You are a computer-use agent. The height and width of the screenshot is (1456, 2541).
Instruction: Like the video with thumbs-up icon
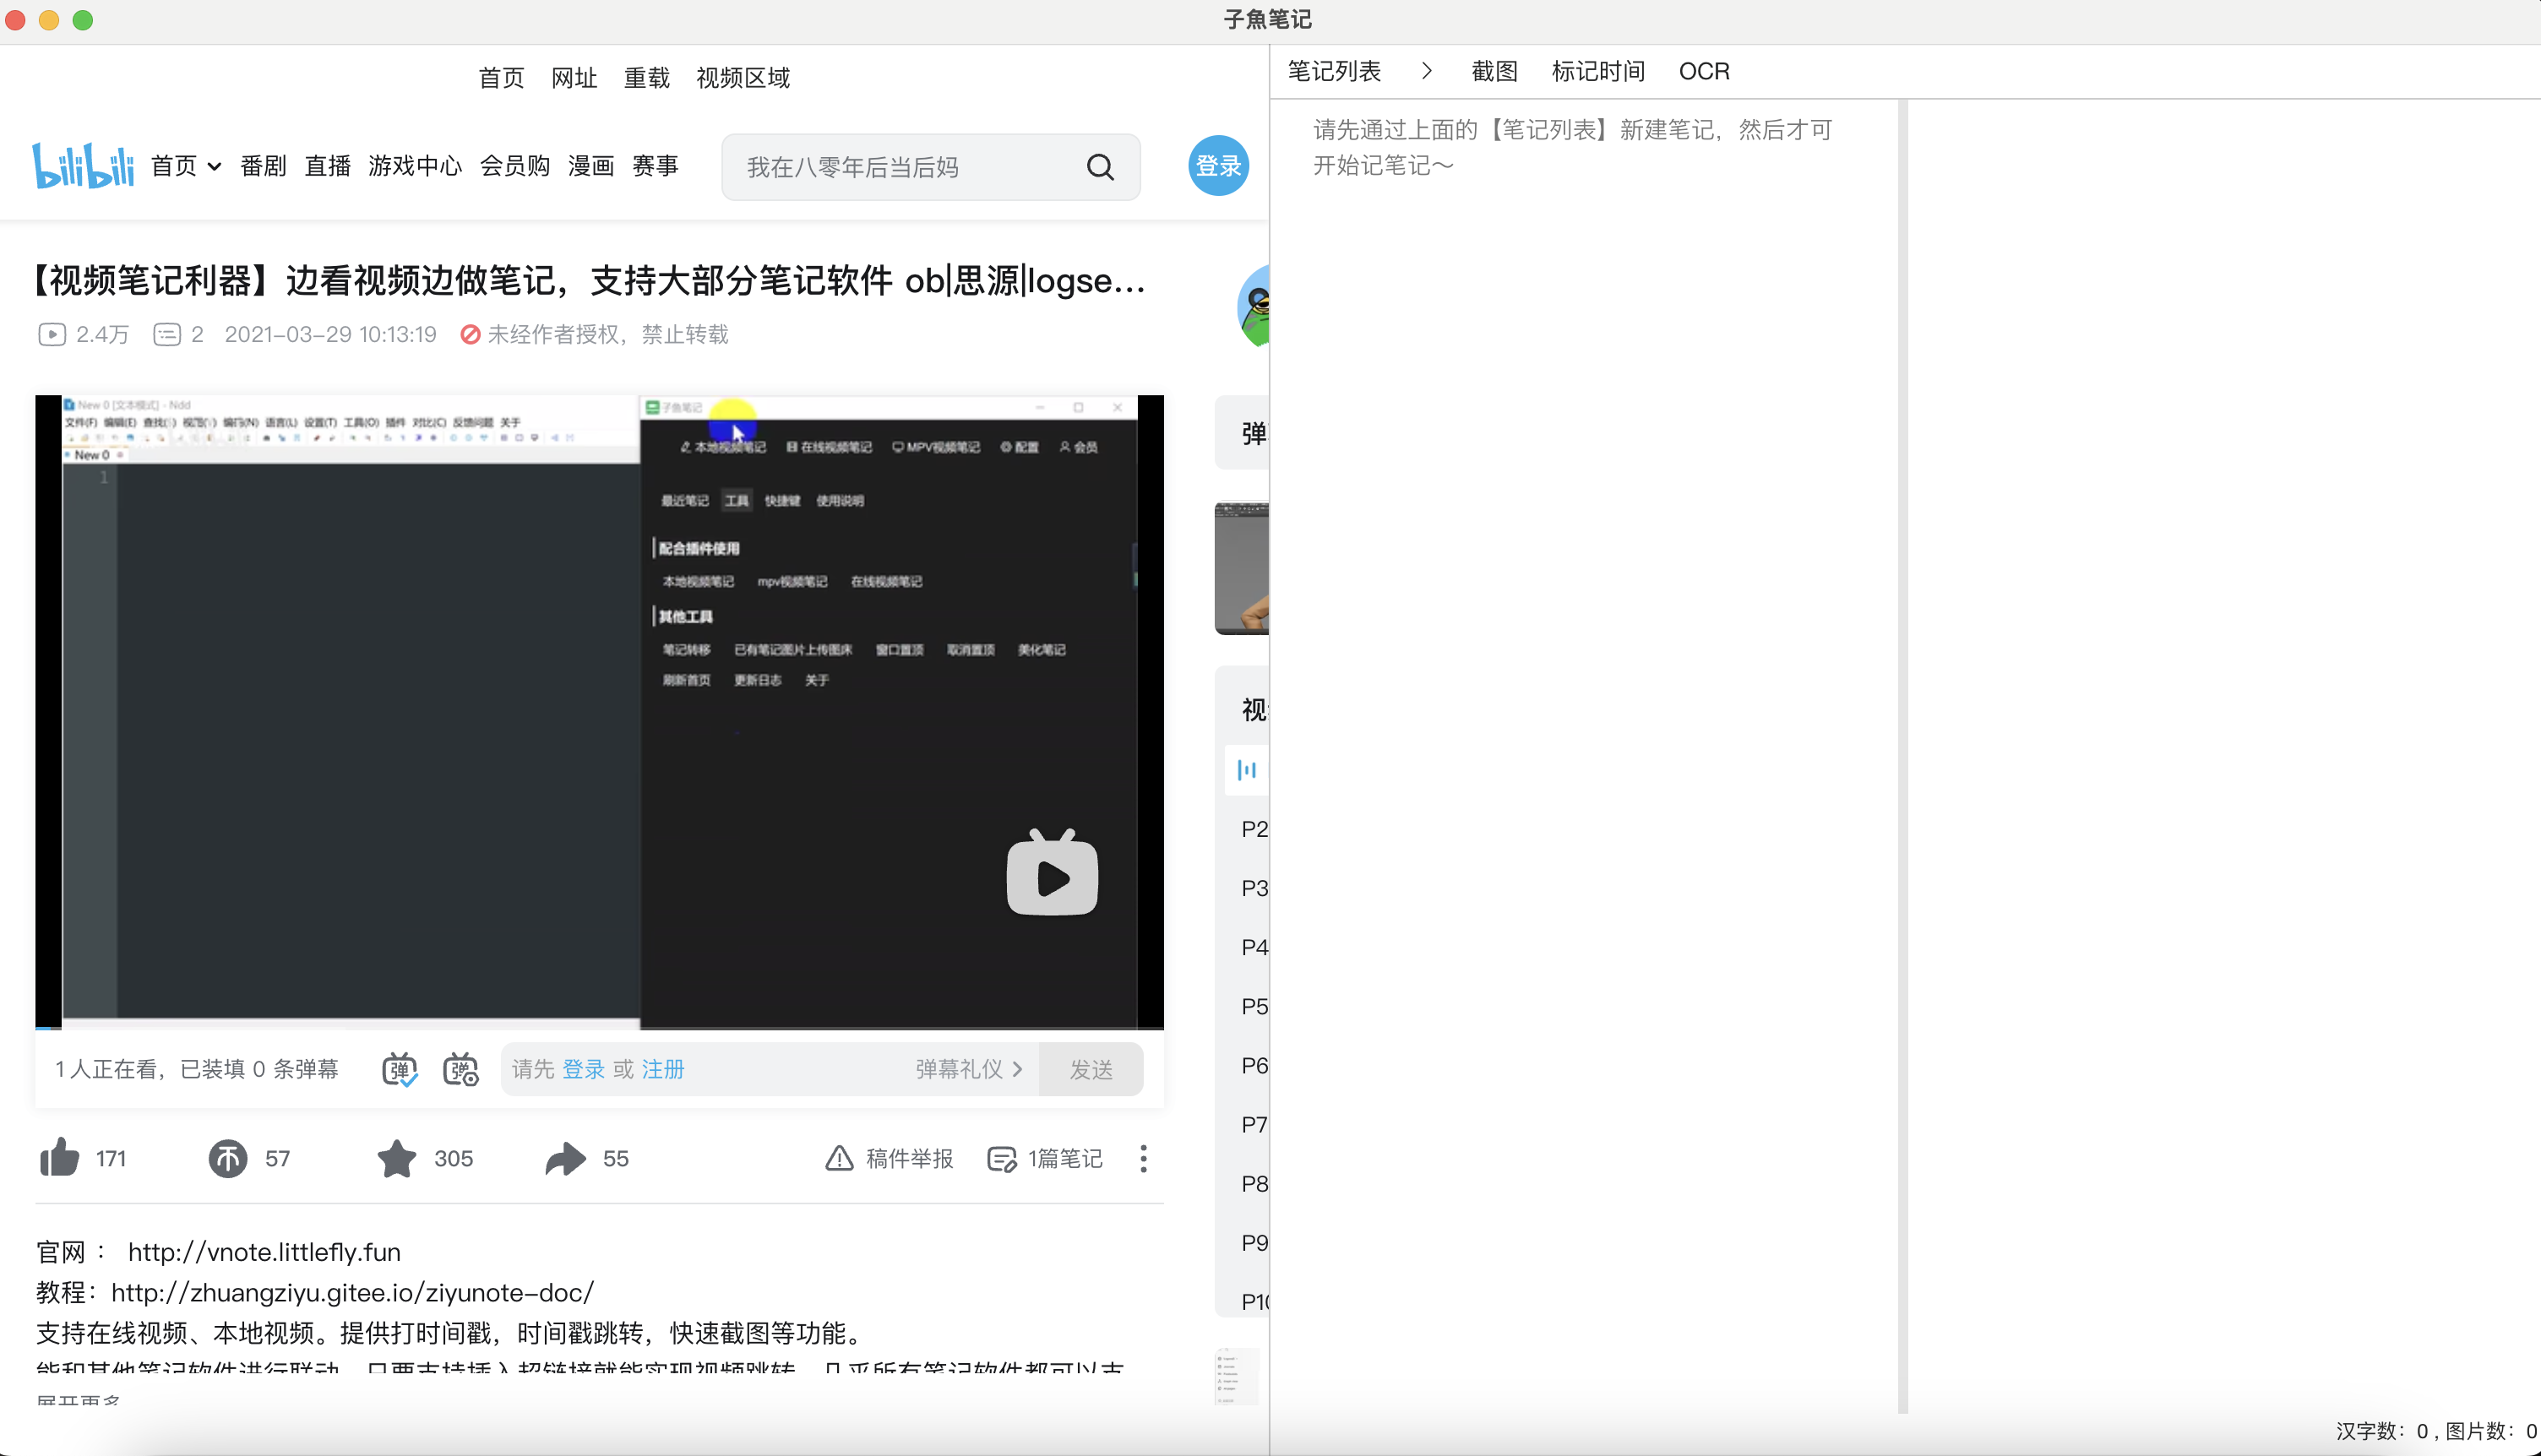[x=60, y=1158]
